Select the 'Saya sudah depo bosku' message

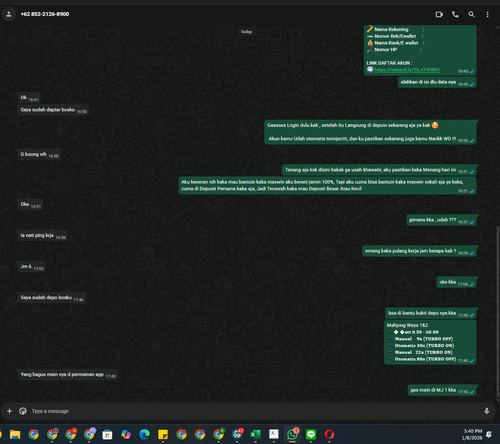(x=51, y=298)
